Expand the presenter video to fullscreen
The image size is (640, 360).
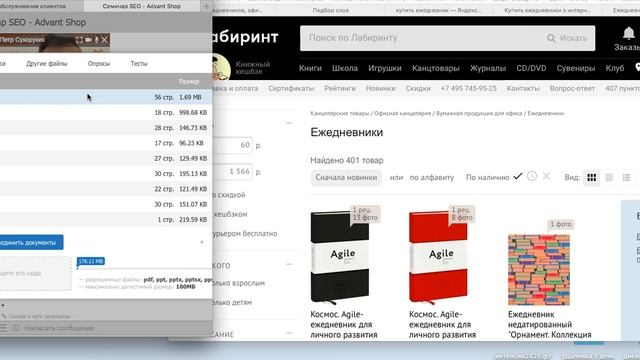(79, 40)
